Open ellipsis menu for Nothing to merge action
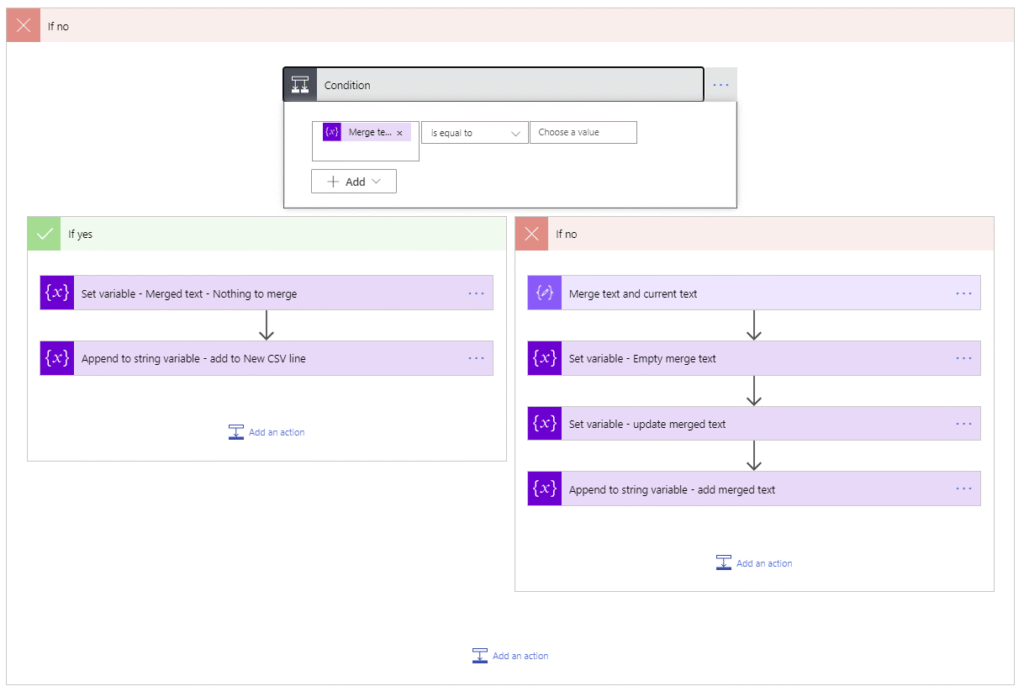Viewport: 1024px width, 697px height. pyautogui.click(x=476, y=293)
